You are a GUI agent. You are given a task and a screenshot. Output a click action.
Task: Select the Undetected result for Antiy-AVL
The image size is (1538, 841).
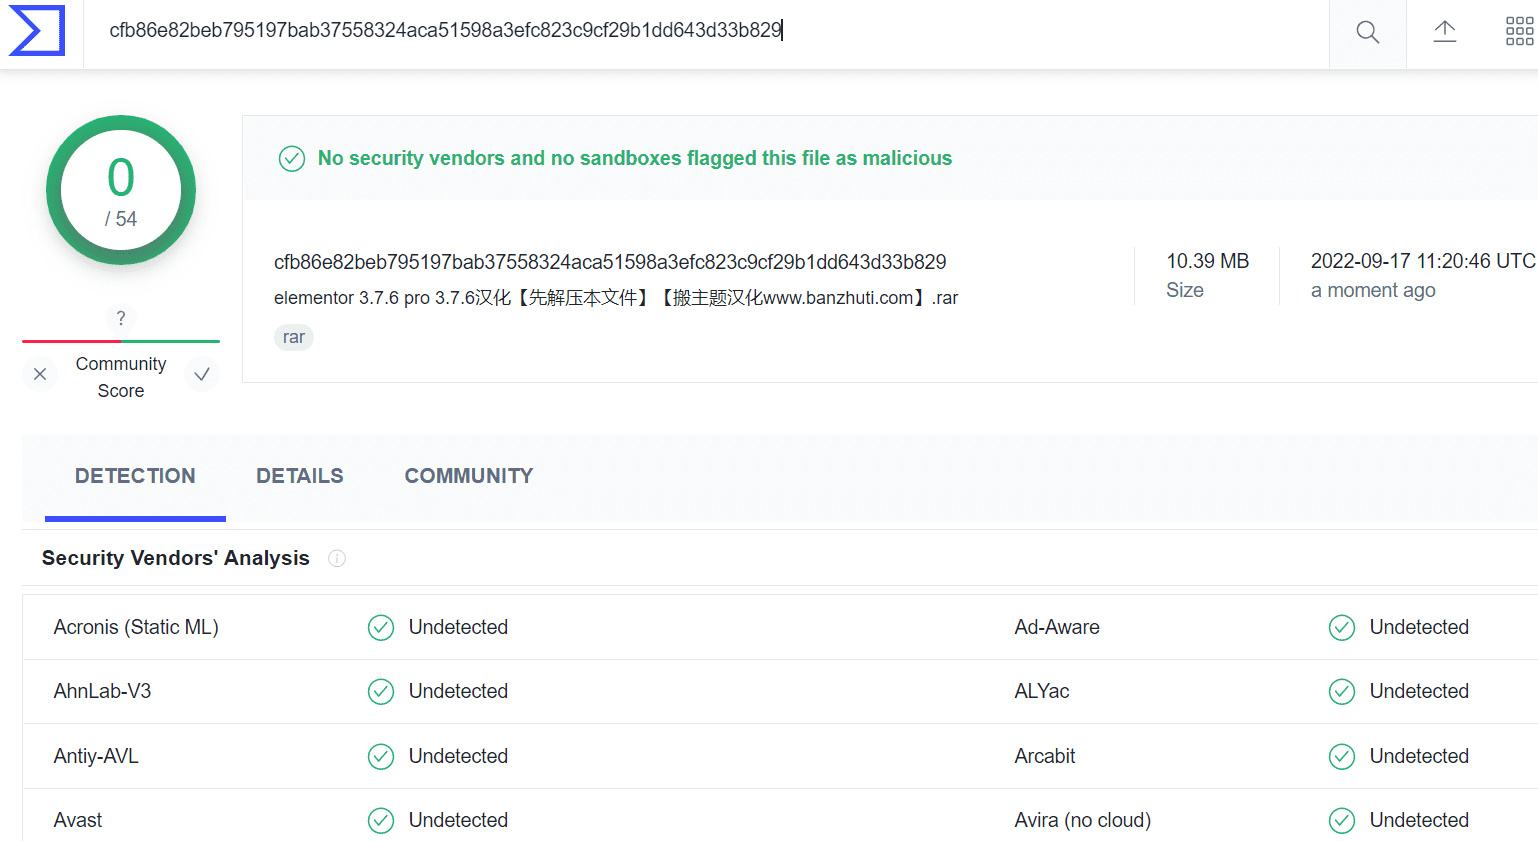pyautogui.click(x=458, y=756)
